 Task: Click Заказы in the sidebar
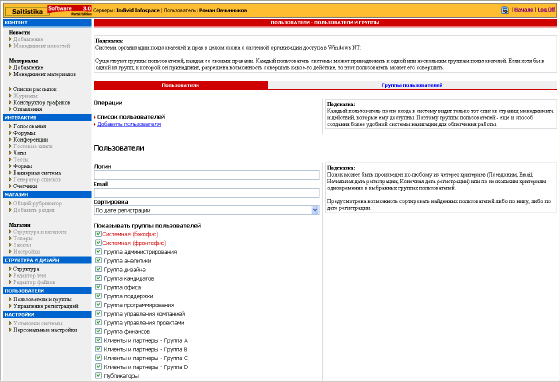[22, 245]
